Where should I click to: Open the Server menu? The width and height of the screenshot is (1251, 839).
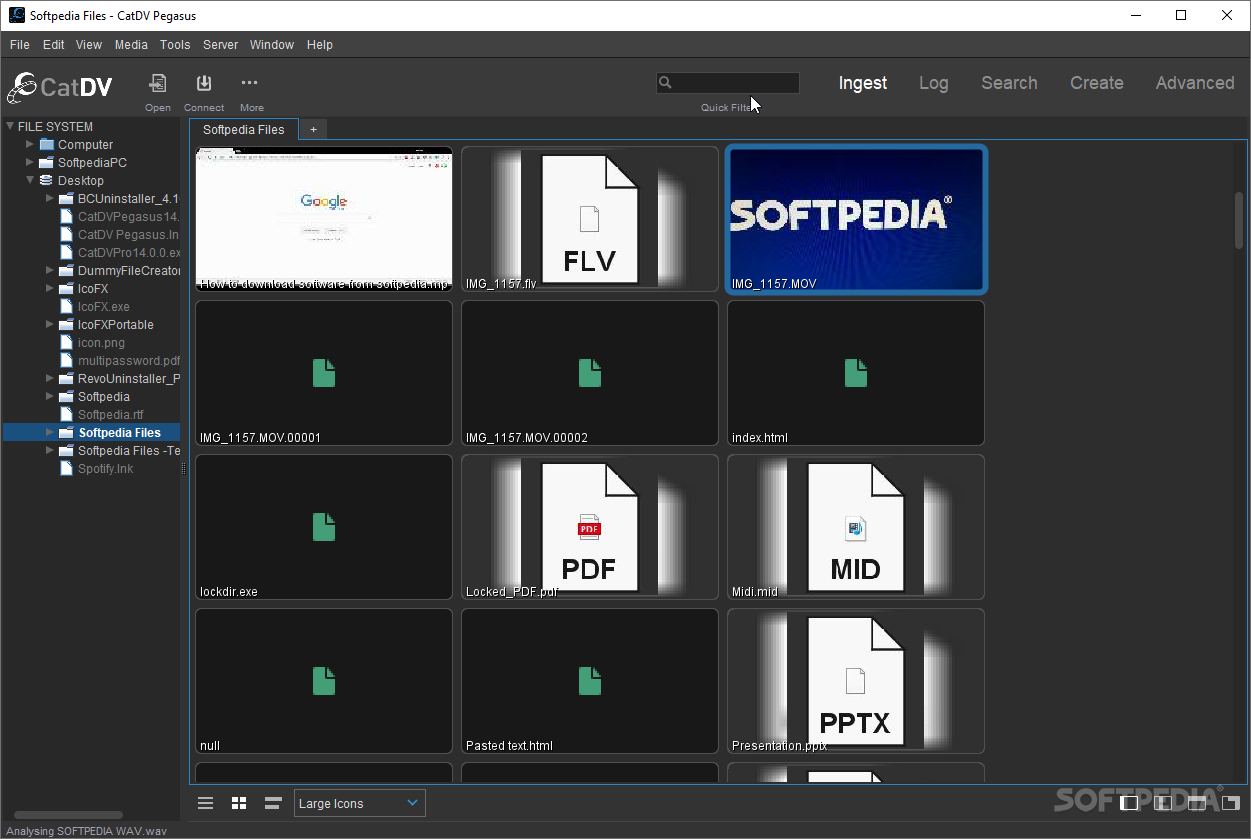click(x=220, y=45)
